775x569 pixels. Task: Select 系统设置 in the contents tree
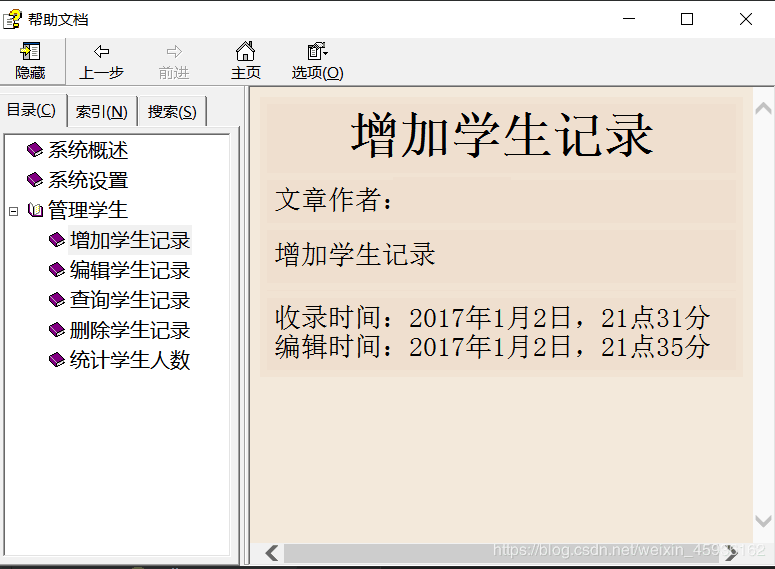click(88, 180)
